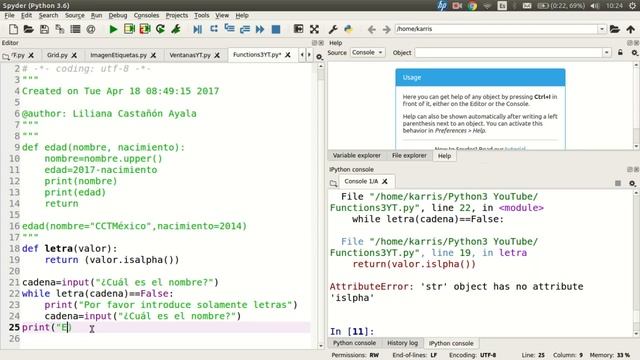The image size is (640, 360).
Task: Expand the working directory path dropdown
Action: (602, 29)
